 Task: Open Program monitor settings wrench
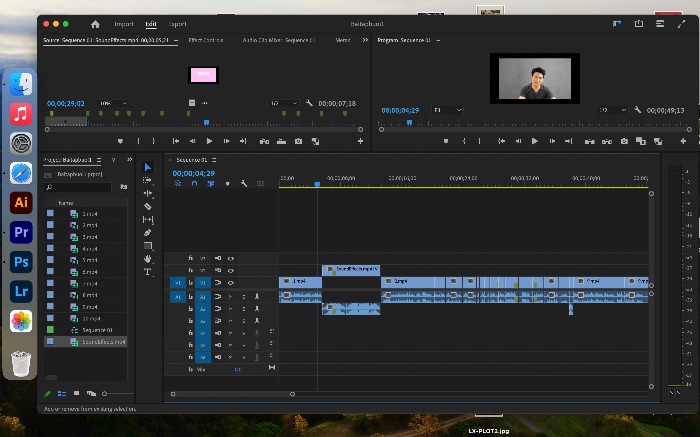[x=638, y=110]
